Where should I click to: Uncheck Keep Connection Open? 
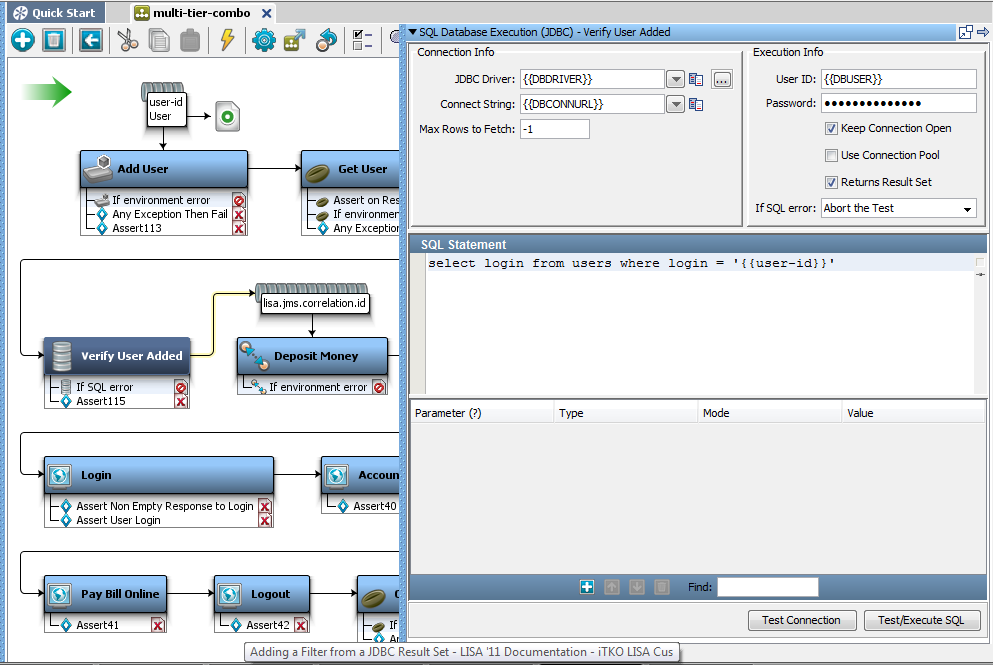pos(831,129)
